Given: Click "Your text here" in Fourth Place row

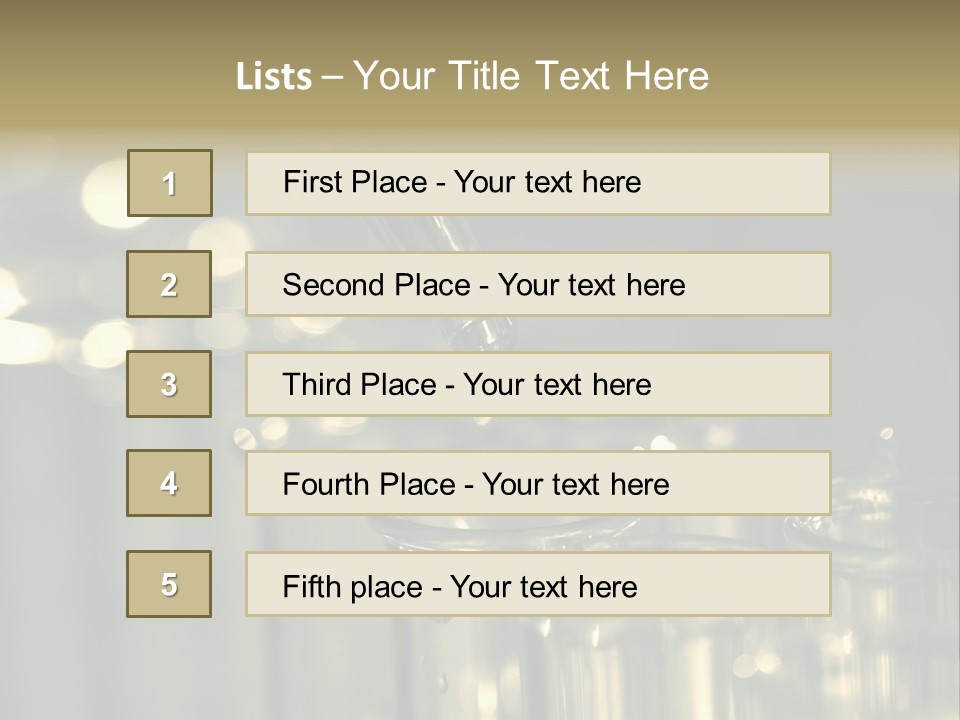Looking at the screenshot, I should click(575, 485).
